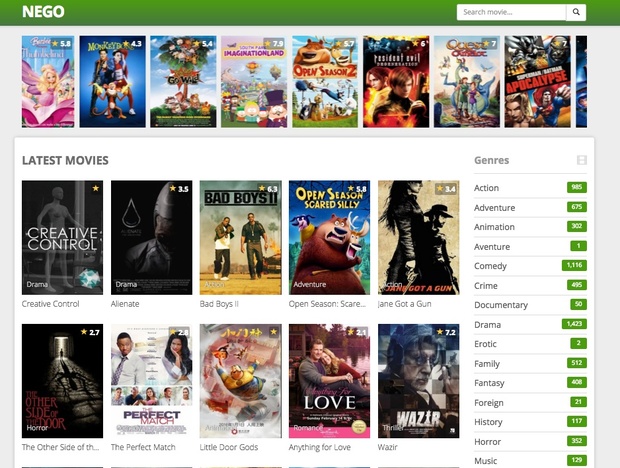Select the Erotic genre
Screen dimensions: 620x468
pyautogui.click(x=485, y=344)
